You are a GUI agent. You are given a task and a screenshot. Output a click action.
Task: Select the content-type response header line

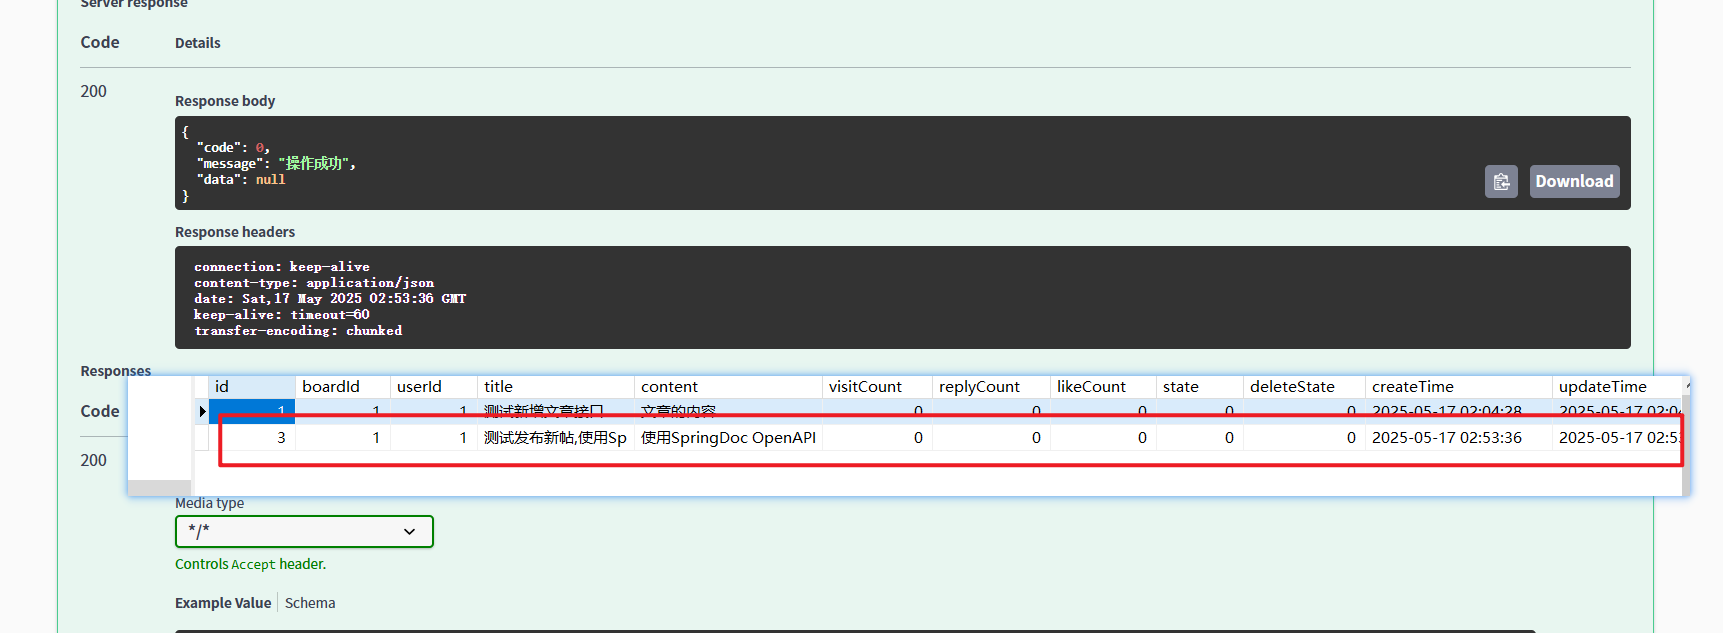coord(314,282)
